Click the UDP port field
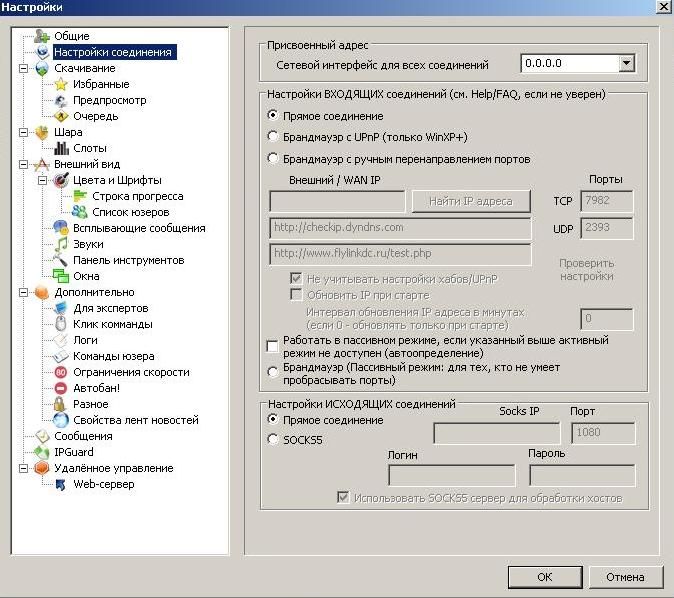The width and height of the screenshot is (674, 598). [607, 227]
